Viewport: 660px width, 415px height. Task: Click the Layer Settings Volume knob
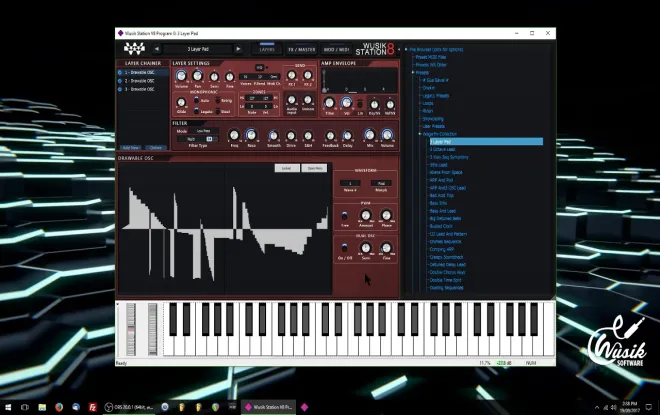click(x=181, y=76)
